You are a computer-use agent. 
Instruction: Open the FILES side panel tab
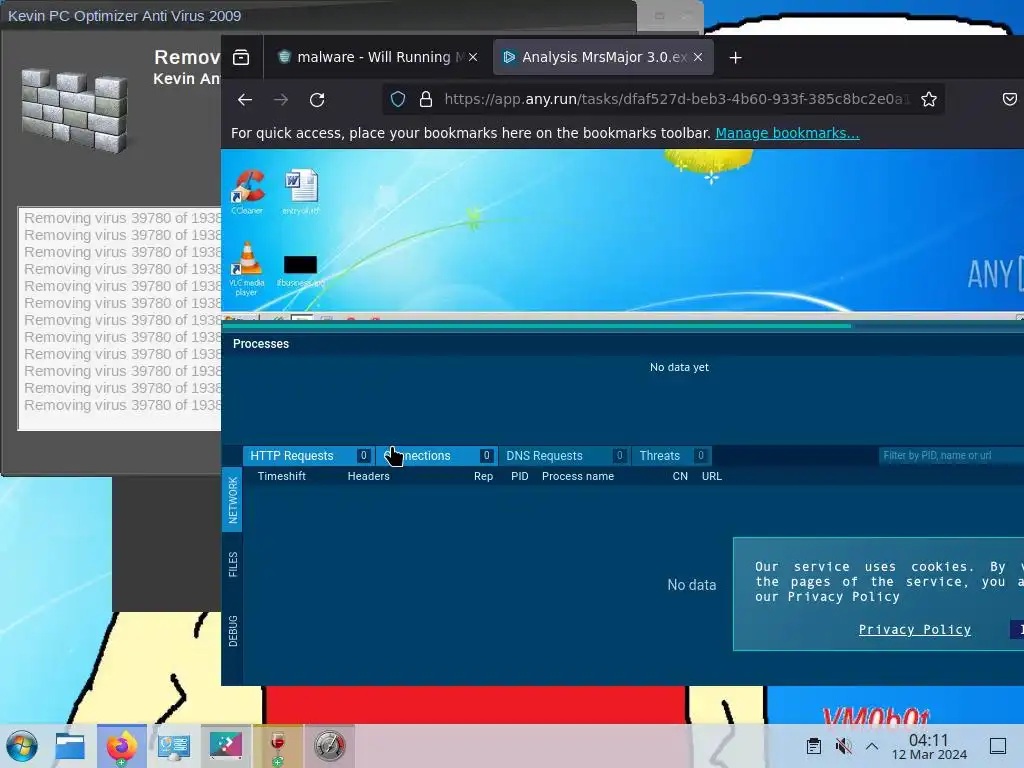point(232,564)
